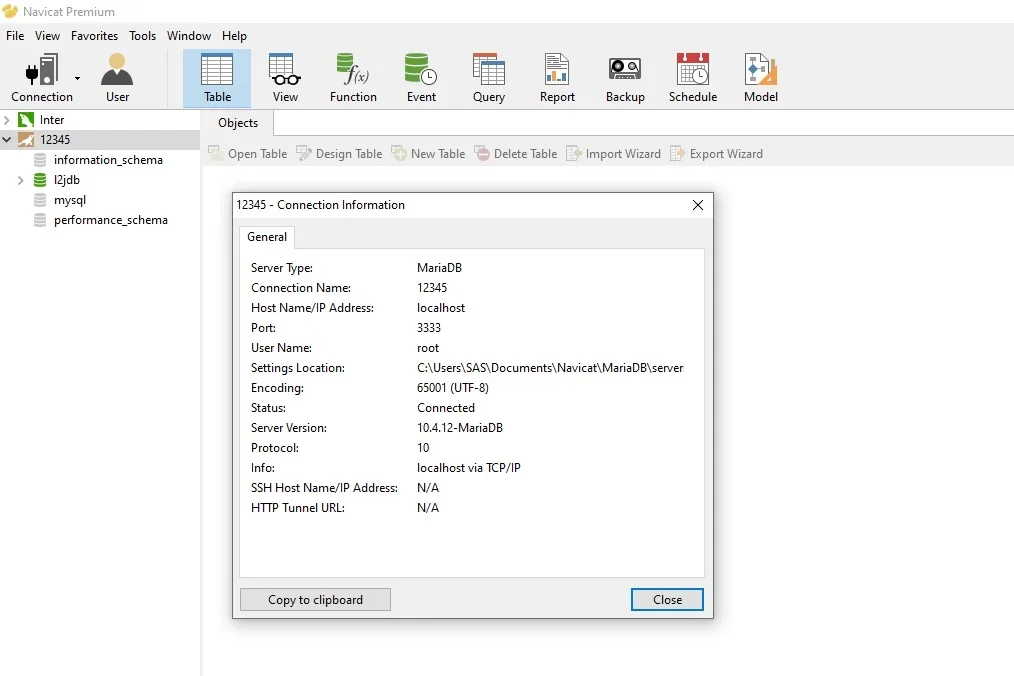Select performance_schema in the tree
This screenshot has height=676, width=1014.
click(111, 220)
